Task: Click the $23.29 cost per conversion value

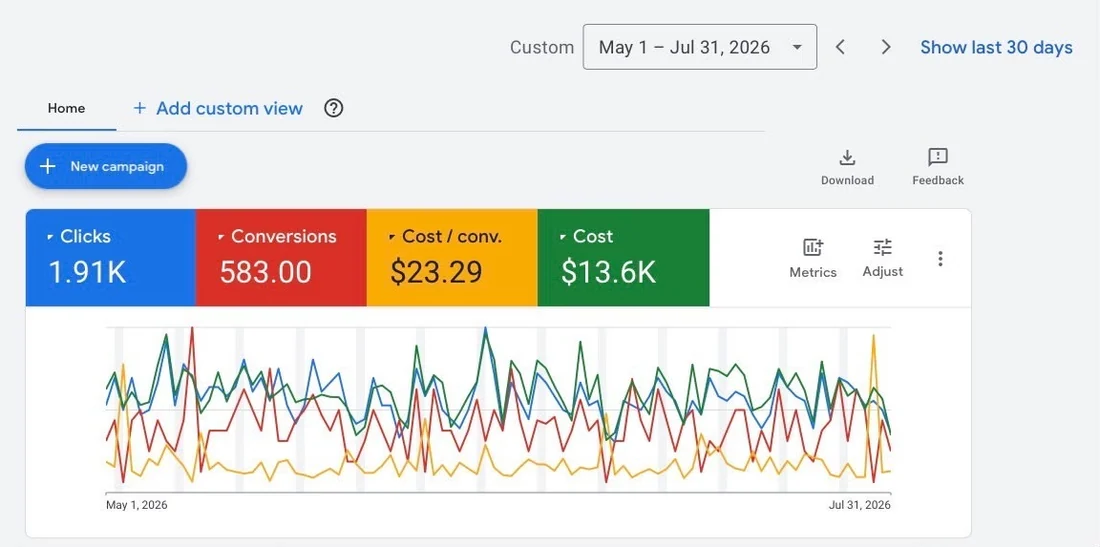Action: point(436,272)
